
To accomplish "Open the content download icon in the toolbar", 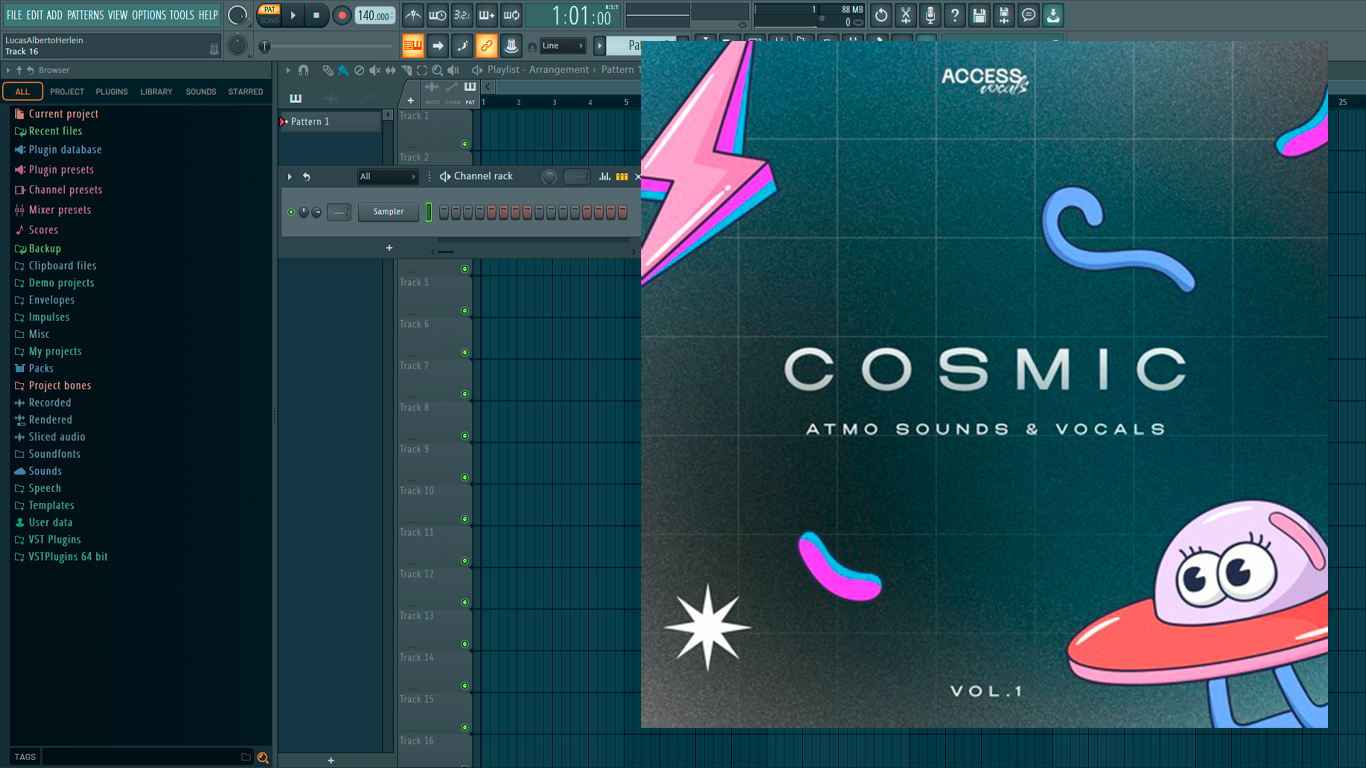I will pyautogui.click(x=1053, y=15).
